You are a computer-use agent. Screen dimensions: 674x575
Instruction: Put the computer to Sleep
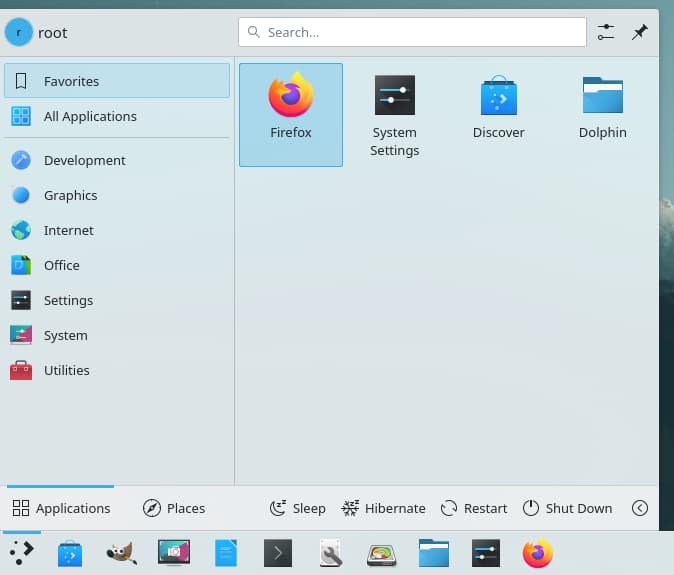pyautogui.click(x=297, y=508)
